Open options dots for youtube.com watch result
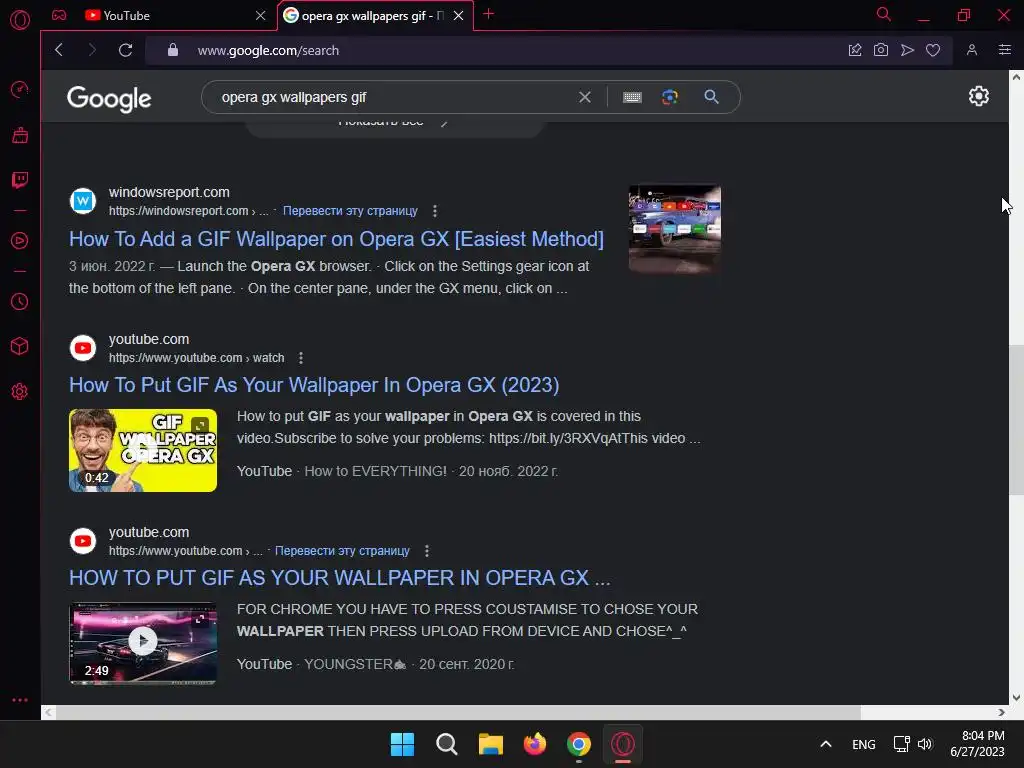 300,358
